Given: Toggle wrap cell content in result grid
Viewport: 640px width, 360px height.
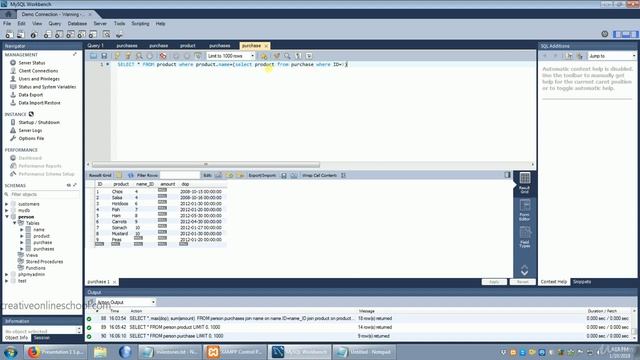Looking at the screenshot, I should click(343, 176).
